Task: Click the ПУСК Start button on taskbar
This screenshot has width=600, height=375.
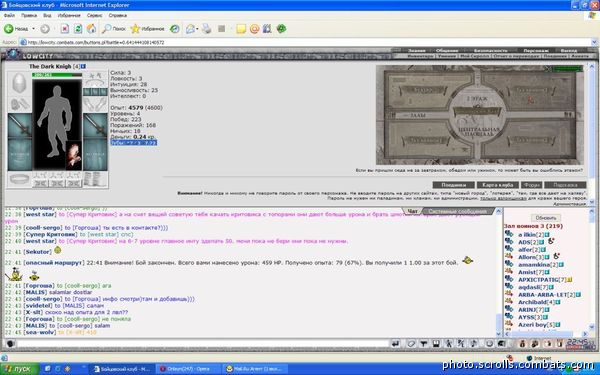Action: (x=20, y=369)
